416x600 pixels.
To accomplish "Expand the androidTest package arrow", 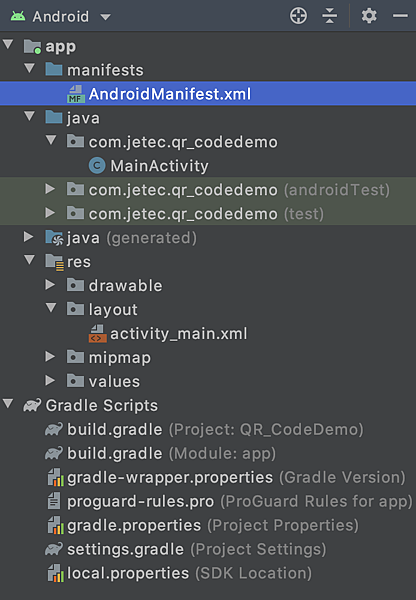I will click(50, 188).
